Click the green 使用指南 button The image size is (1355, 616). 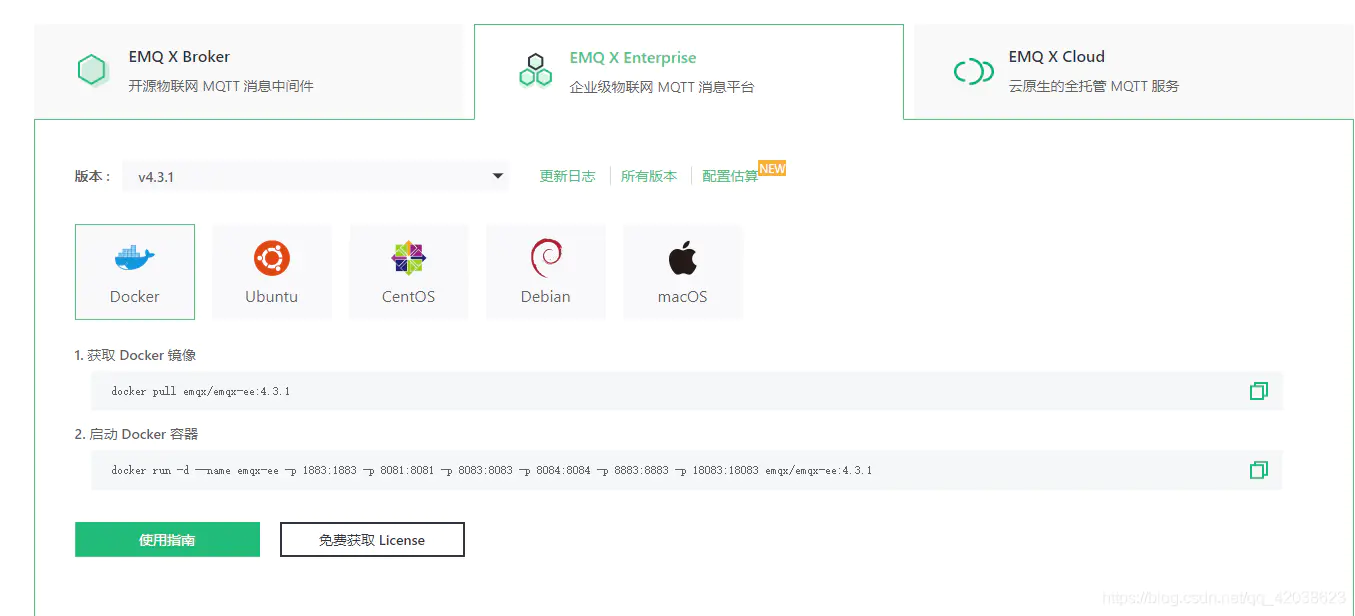[167, 540]
